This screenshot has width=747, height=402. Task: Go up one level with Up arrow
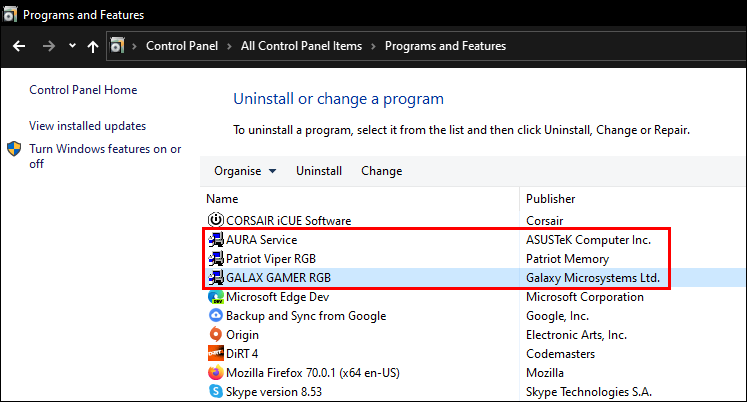tap(93, 46)
